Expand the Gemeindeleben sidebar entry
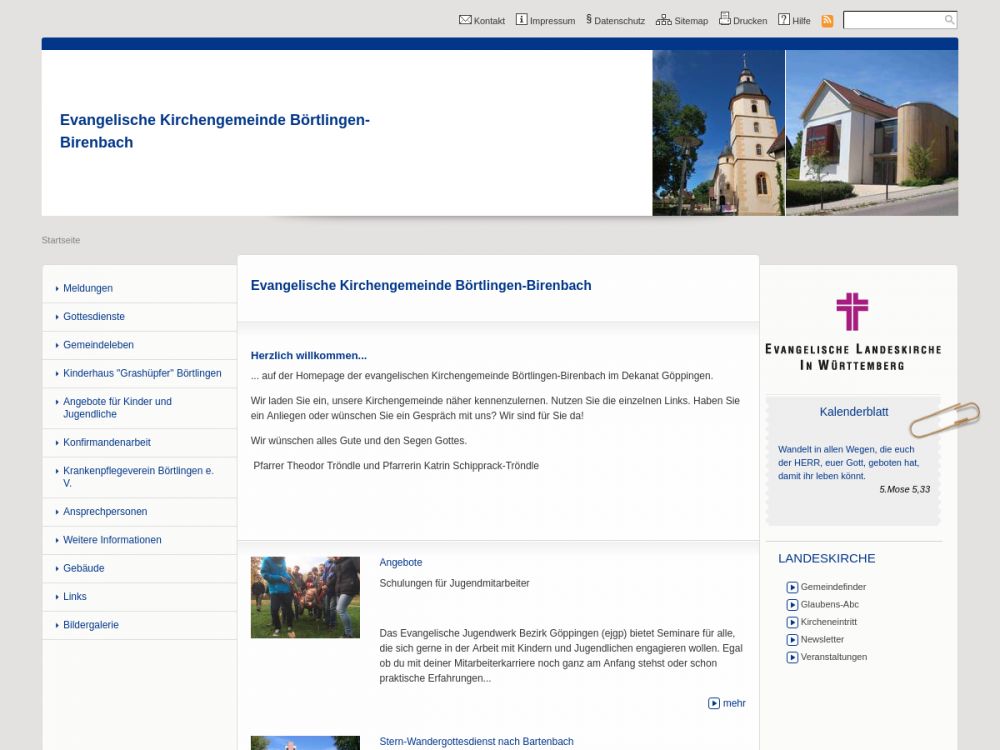Viewport: 1000px width, 750px height. (x=98, y=345)
